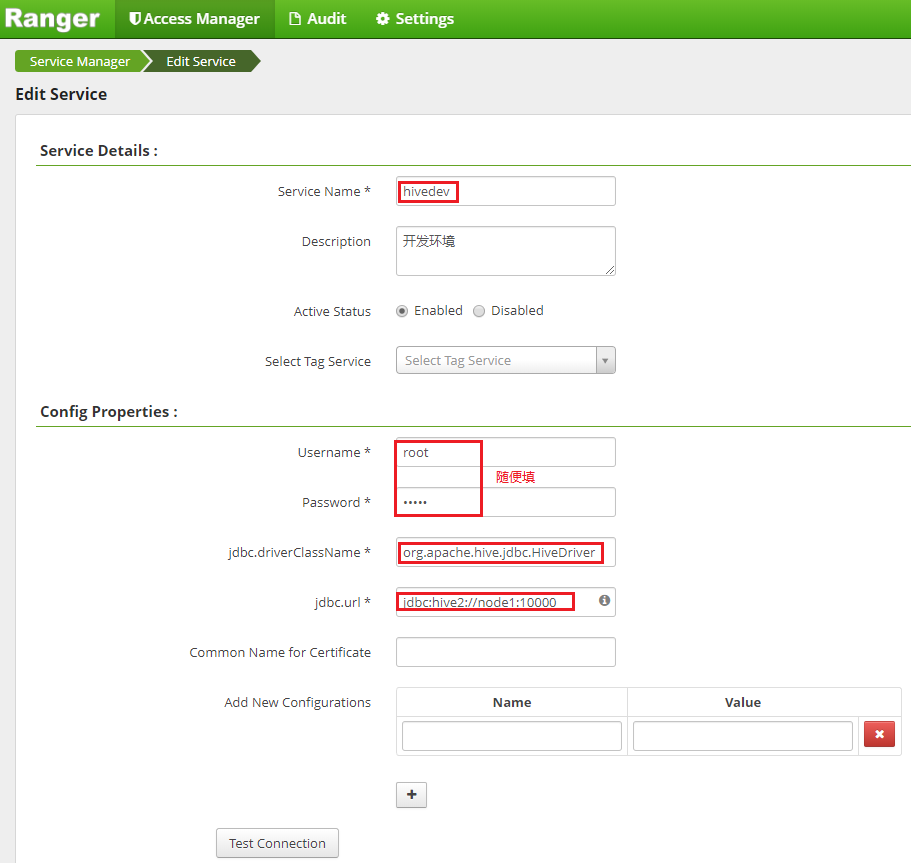911x863 pixels.
Task: Select the Enabled radio button
Action: coord(402,311)
